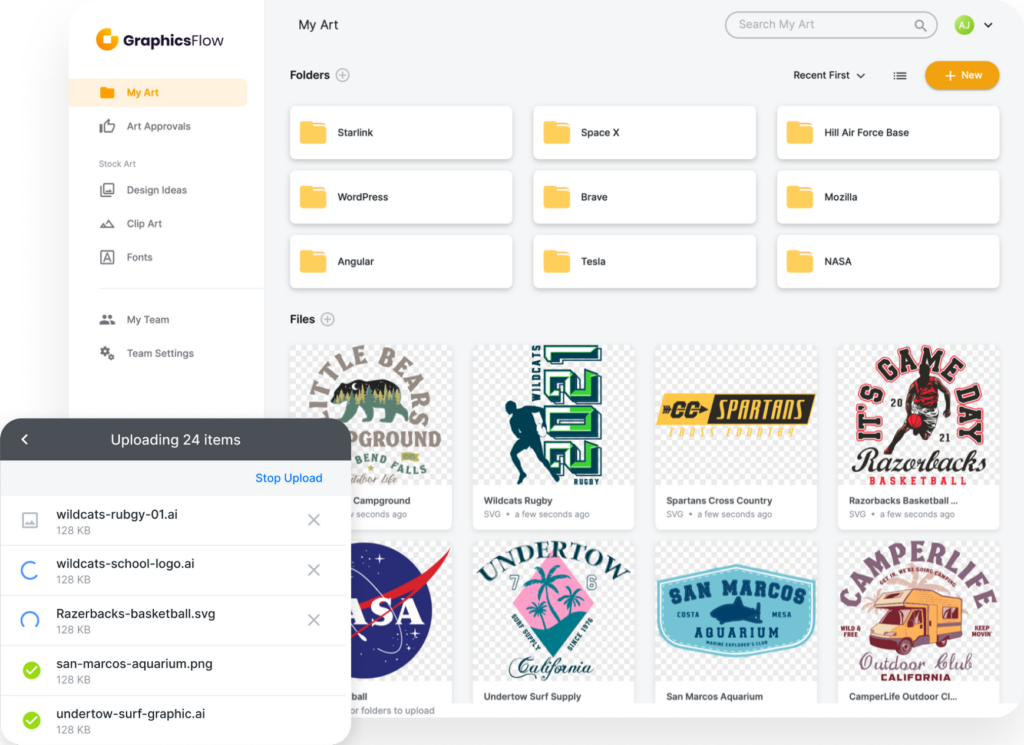Add a new folder with plus icon
1024x745 pixels.
pos(343,75)
